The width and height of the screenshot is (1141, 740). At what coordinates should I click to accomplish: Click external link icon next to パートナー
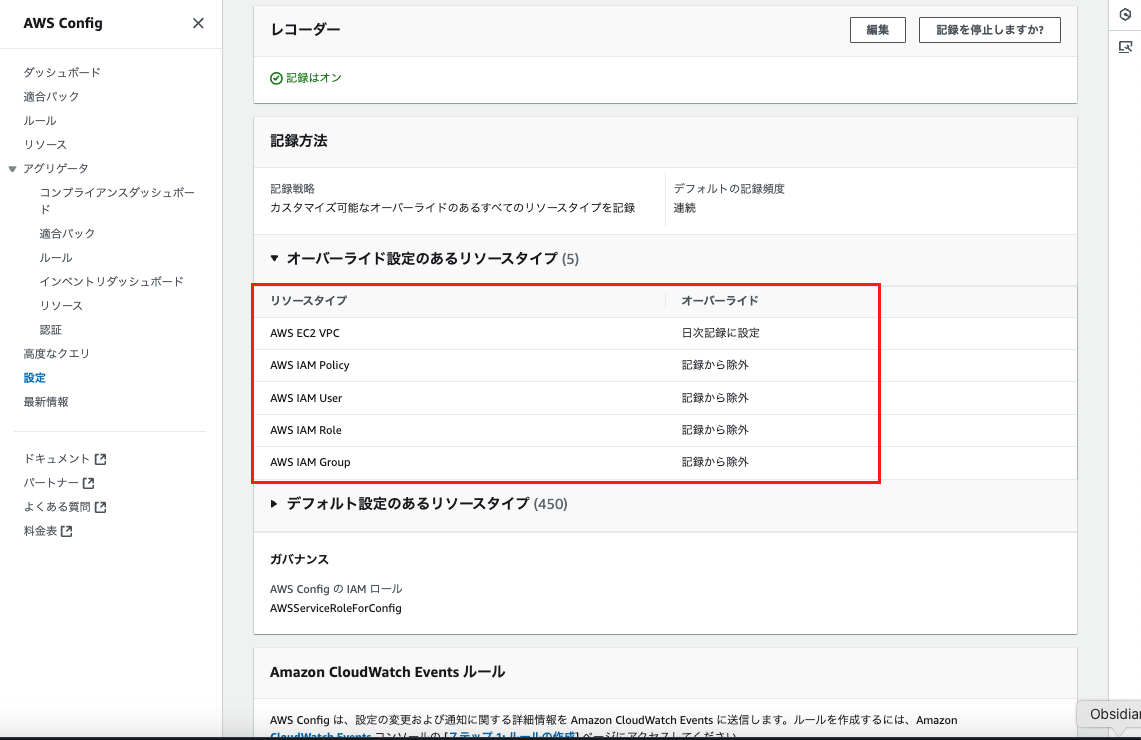coord(89,483)
